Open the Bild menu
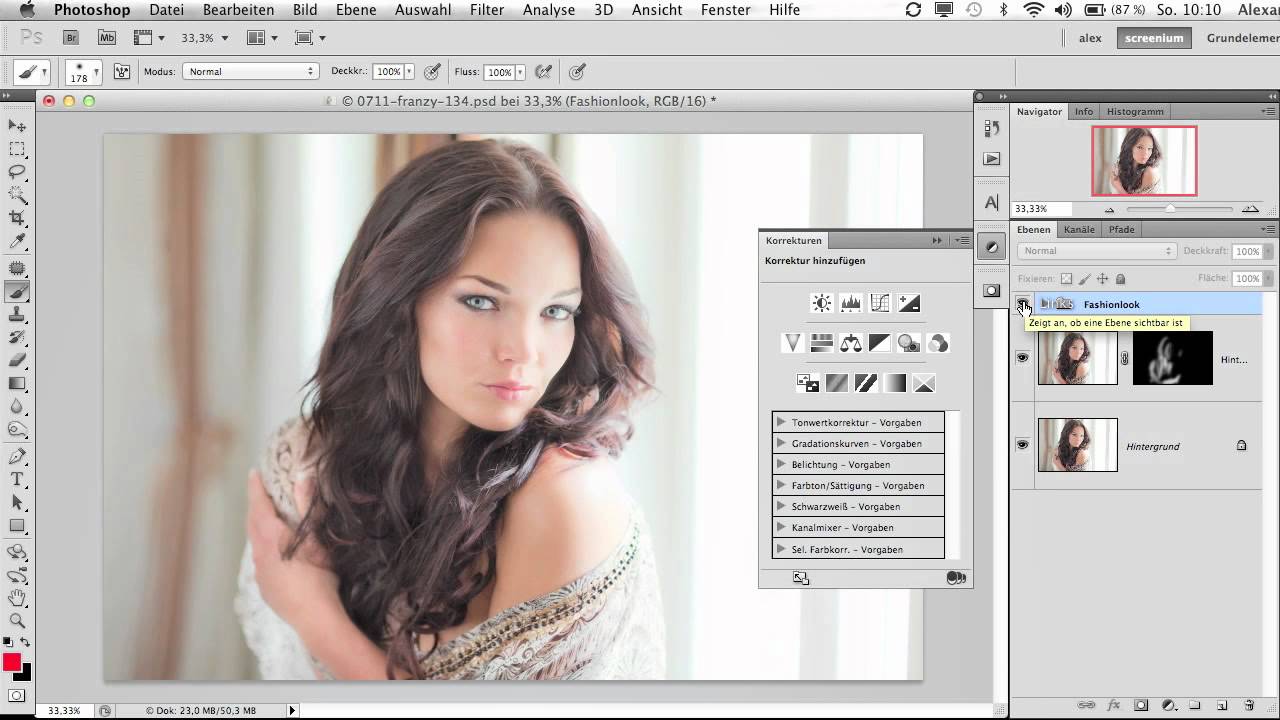Viewport: 1280px width, 720px height. 305,10
